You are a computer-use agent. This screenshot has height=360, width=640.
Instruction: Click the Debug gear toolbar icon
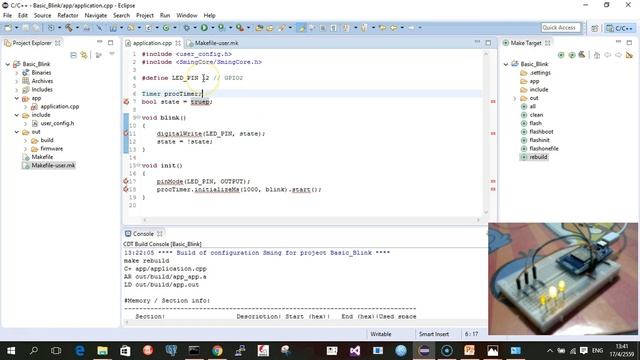pyautogui.click(x=187, y=28)
